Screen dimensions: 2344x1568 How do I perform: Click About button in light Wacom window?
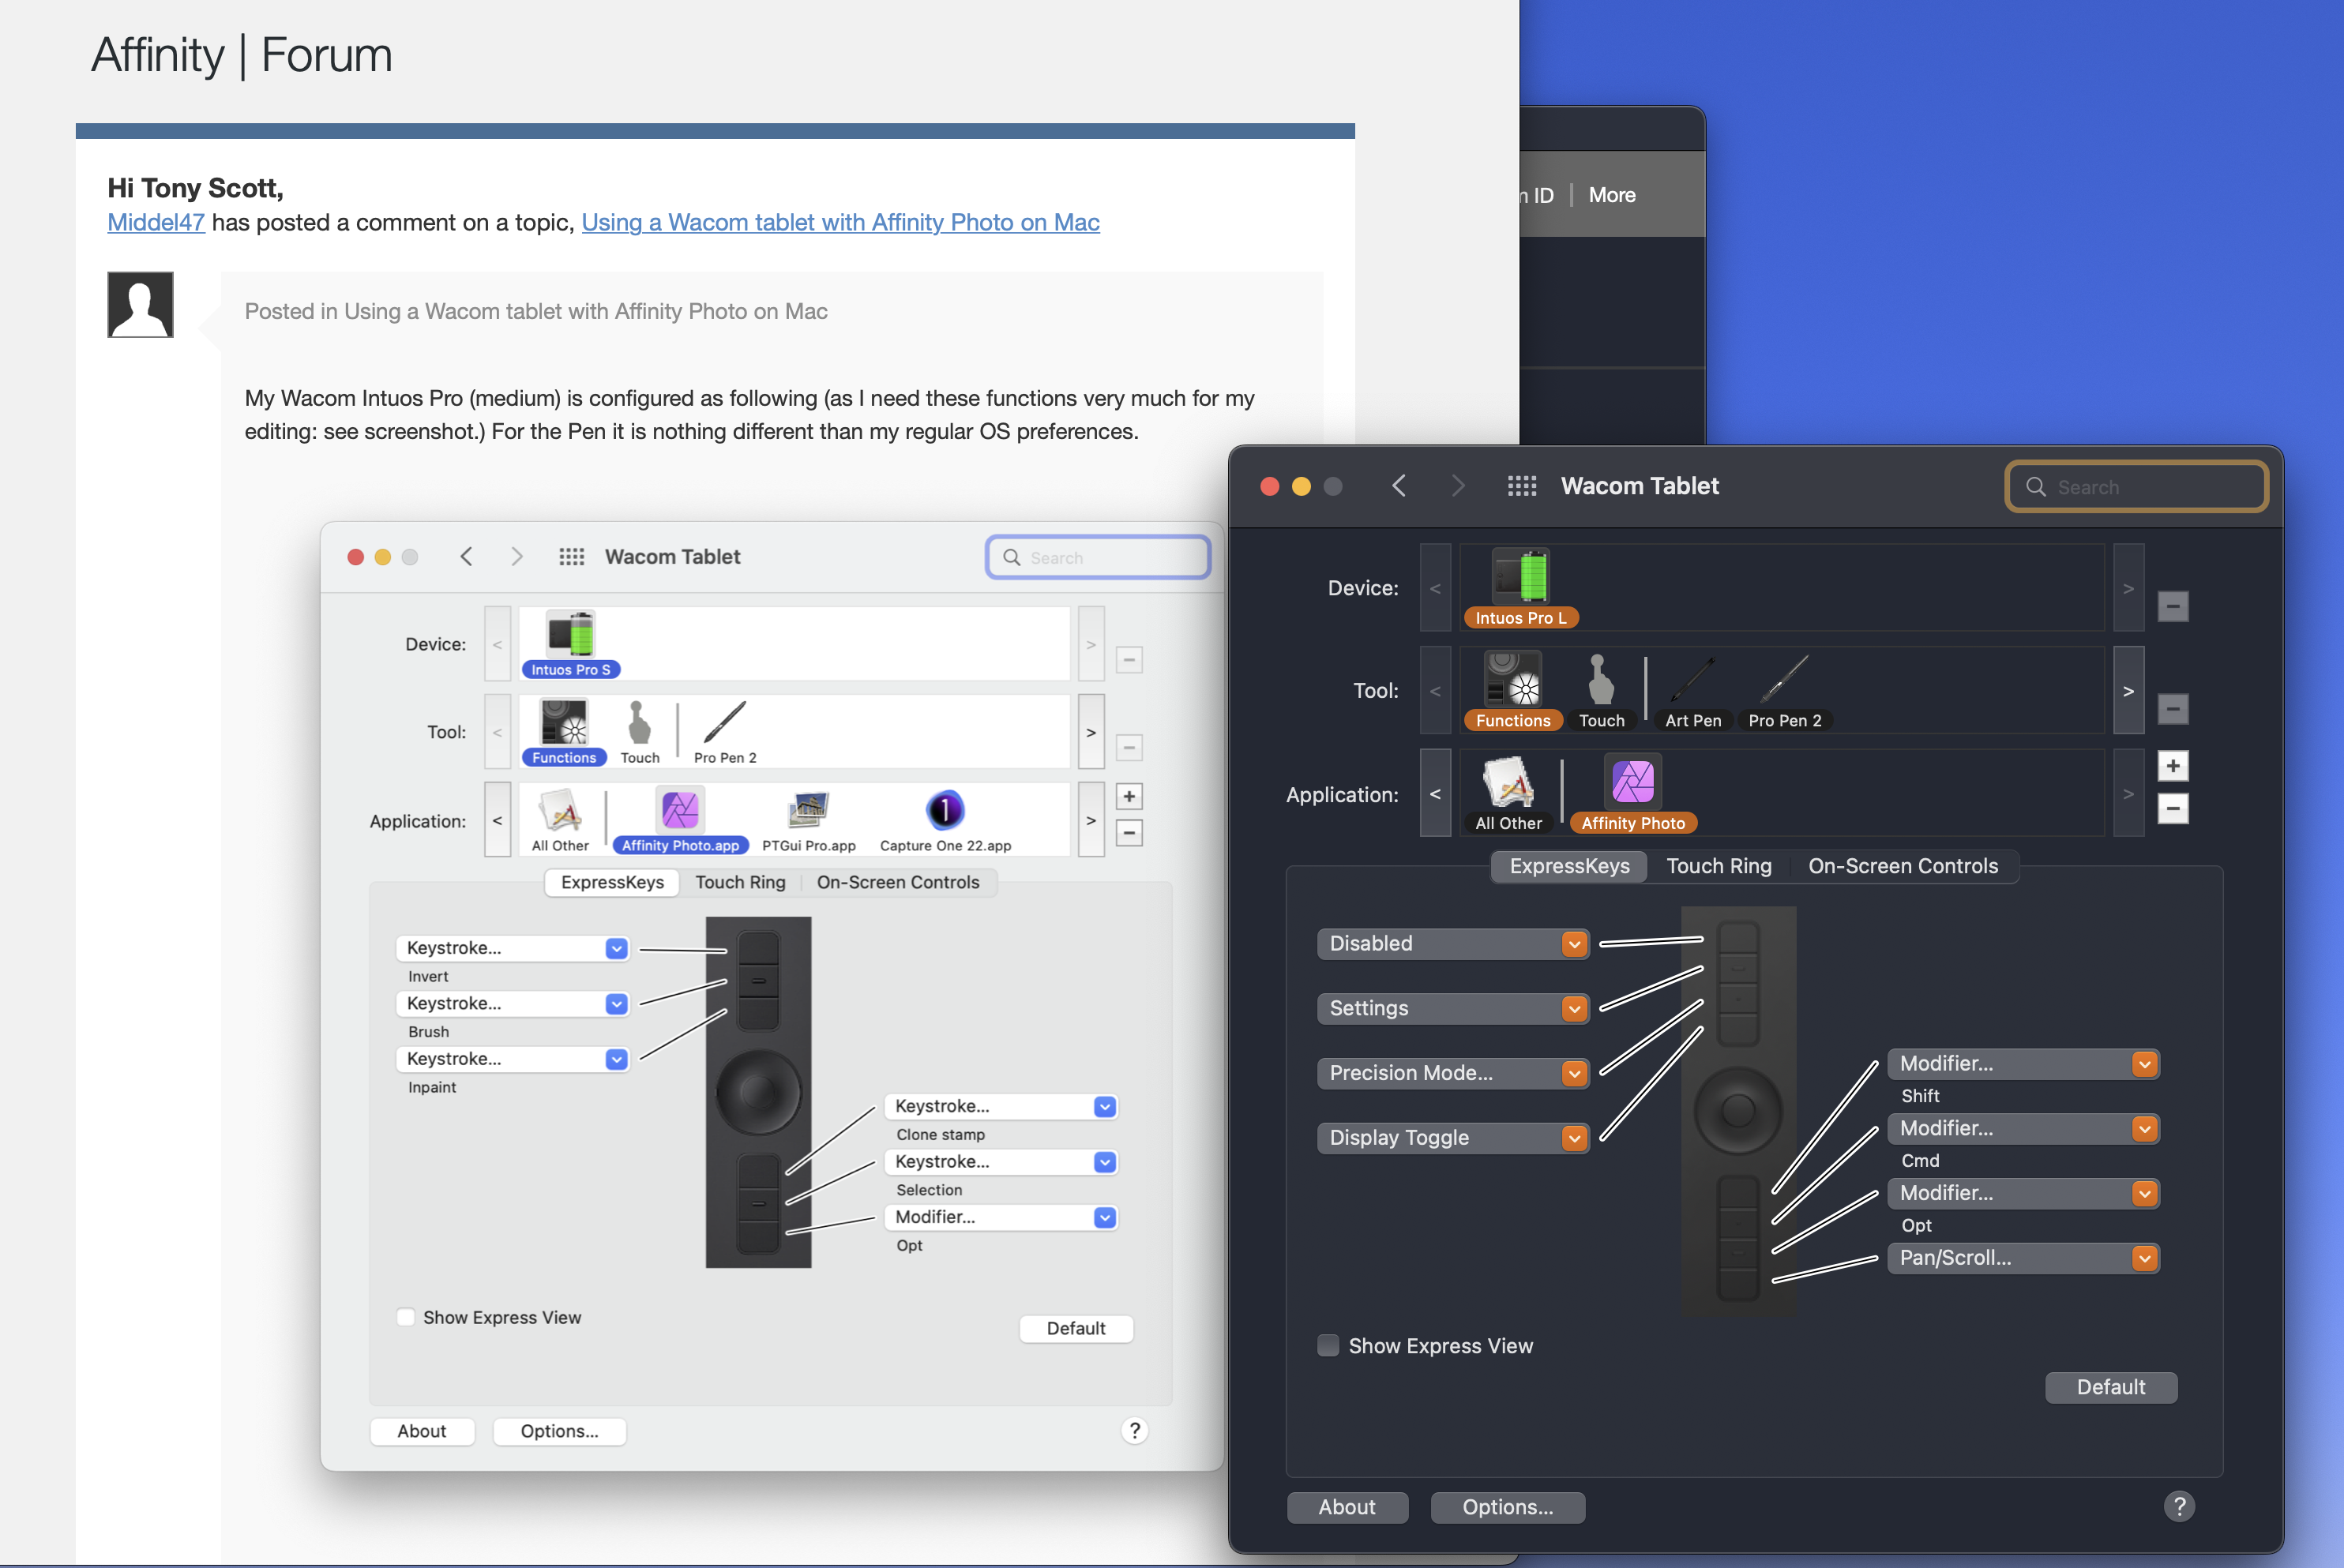point(422,1431)
